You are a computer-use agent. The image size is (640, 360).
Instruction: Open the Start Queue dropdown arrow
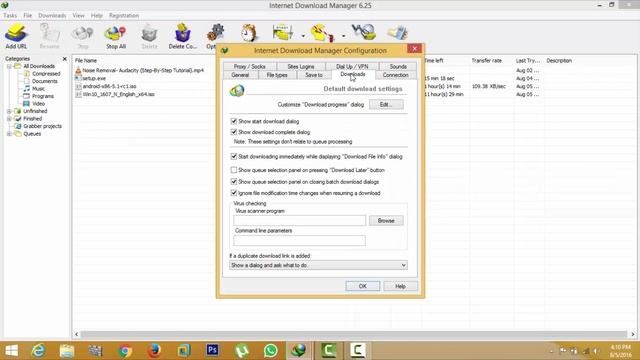click(x=303, y=36)
